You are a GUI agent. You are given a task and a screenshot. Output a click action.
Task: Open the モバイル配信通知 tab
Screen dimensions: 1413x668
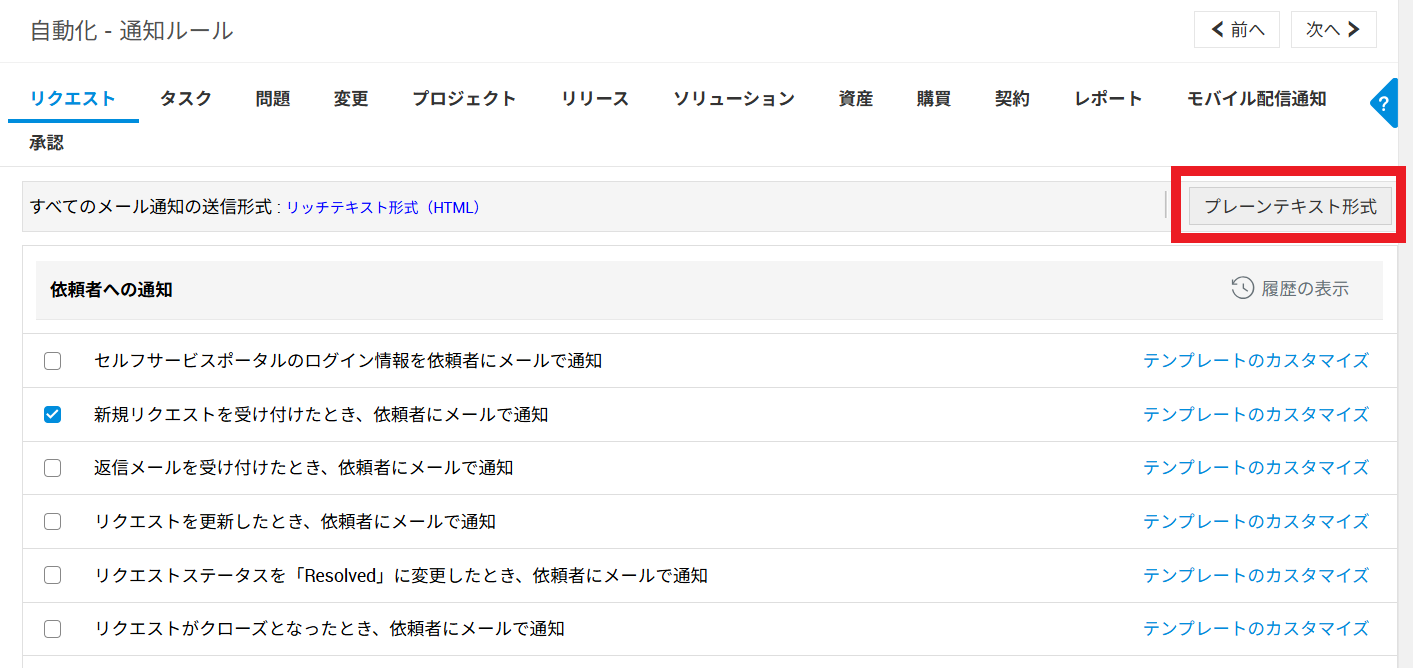tap(1256, 98)
